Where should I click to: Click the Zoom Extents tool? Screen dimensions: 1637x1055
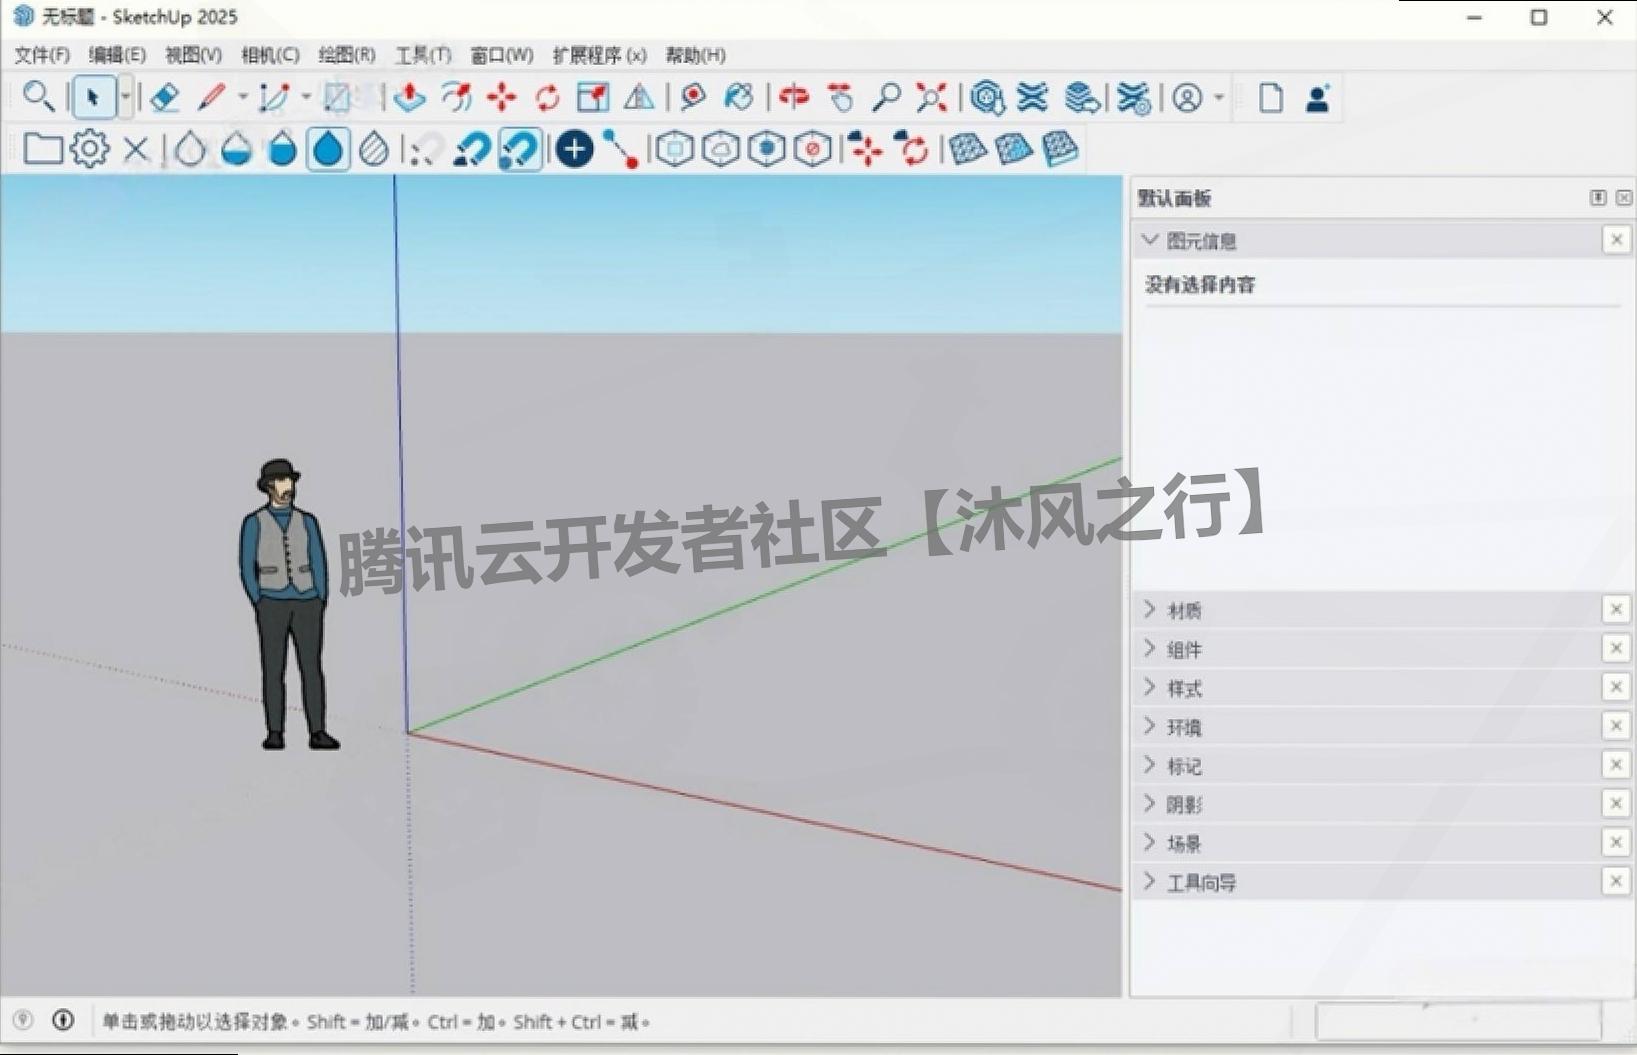pos(932,98)
